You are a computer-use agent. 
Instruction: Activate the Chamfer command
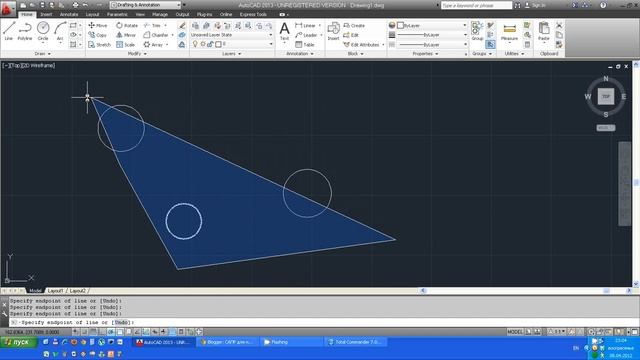click(x=156, y=35)
